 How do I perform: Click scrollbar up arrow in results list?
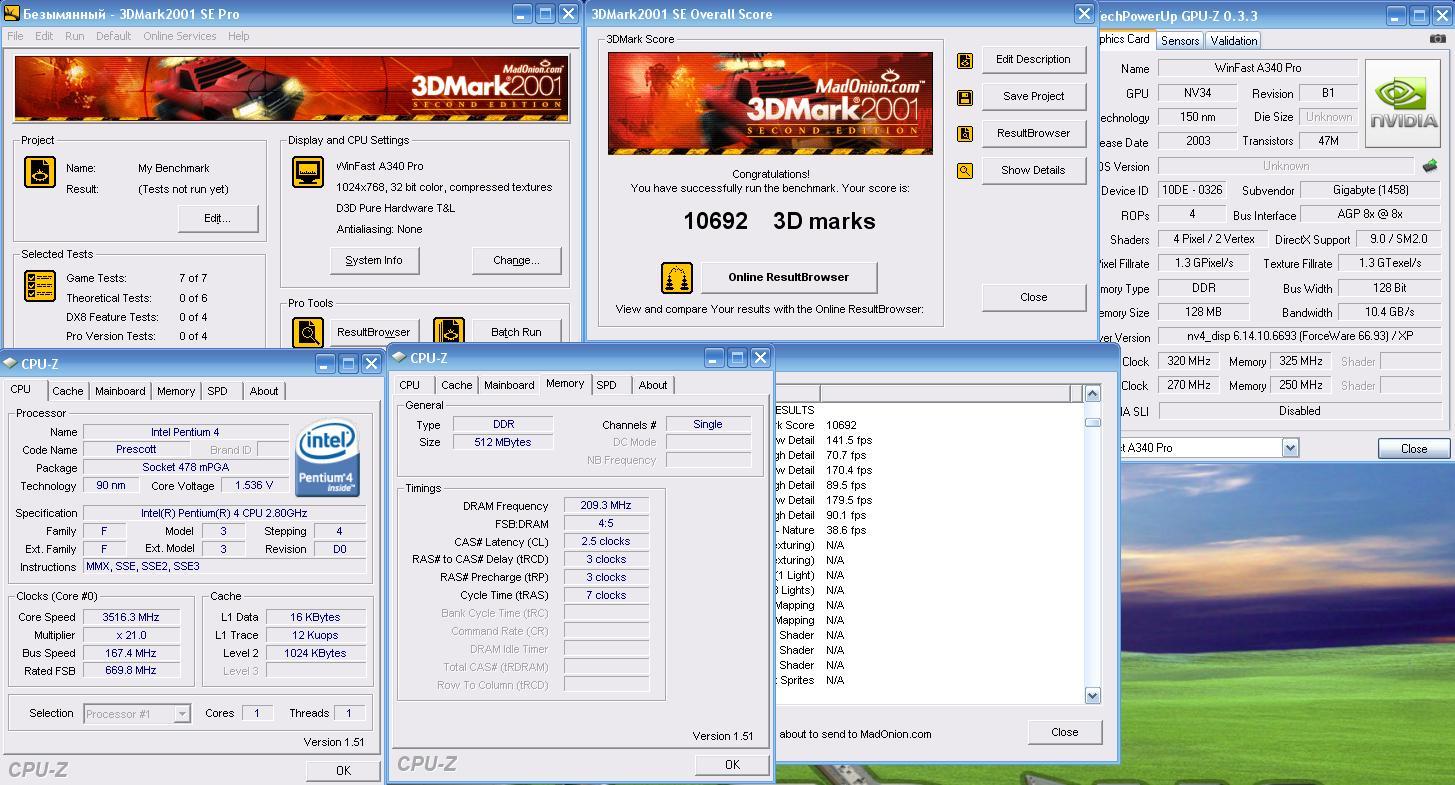1092,394
